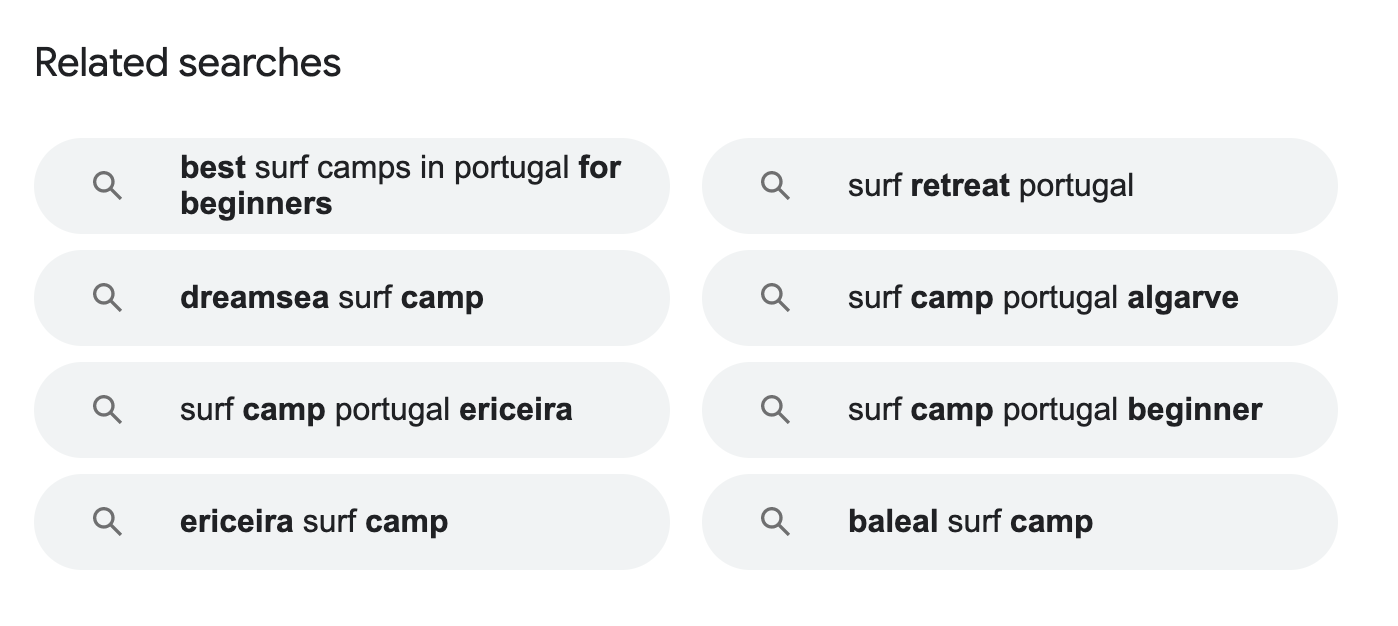1398x626 pixels.
Task: Click the magnifier icon for "surf retreat portugal"
Action: tap(775, 186)
